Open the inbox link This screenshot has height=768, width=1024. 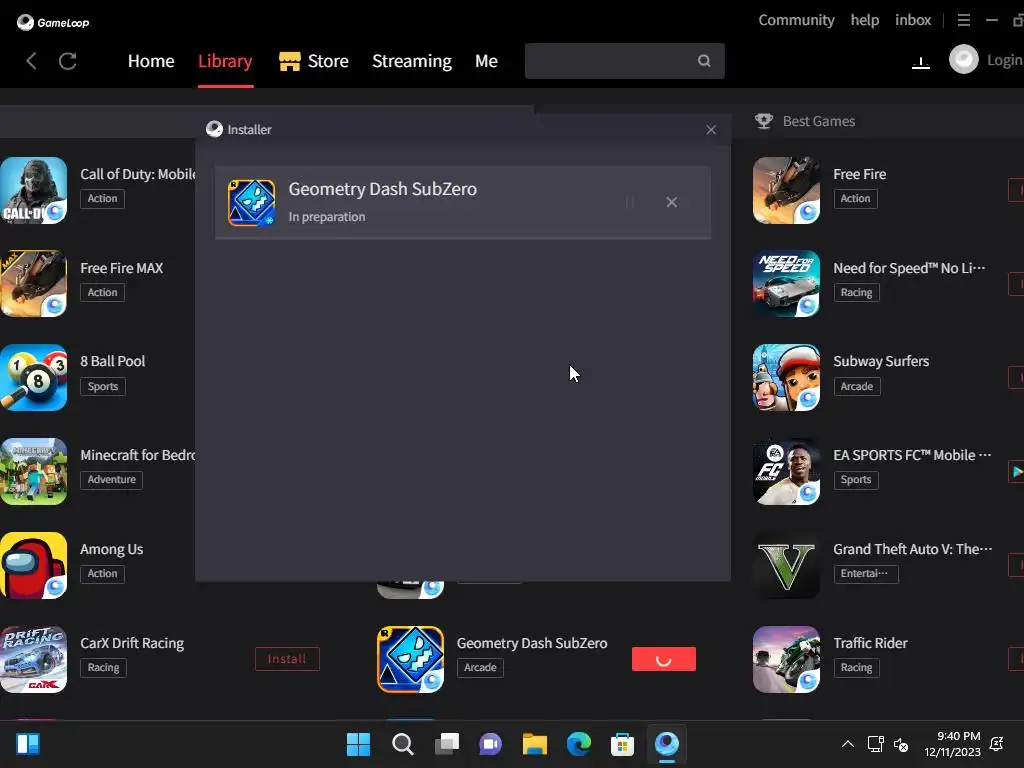tap(913, 20)
